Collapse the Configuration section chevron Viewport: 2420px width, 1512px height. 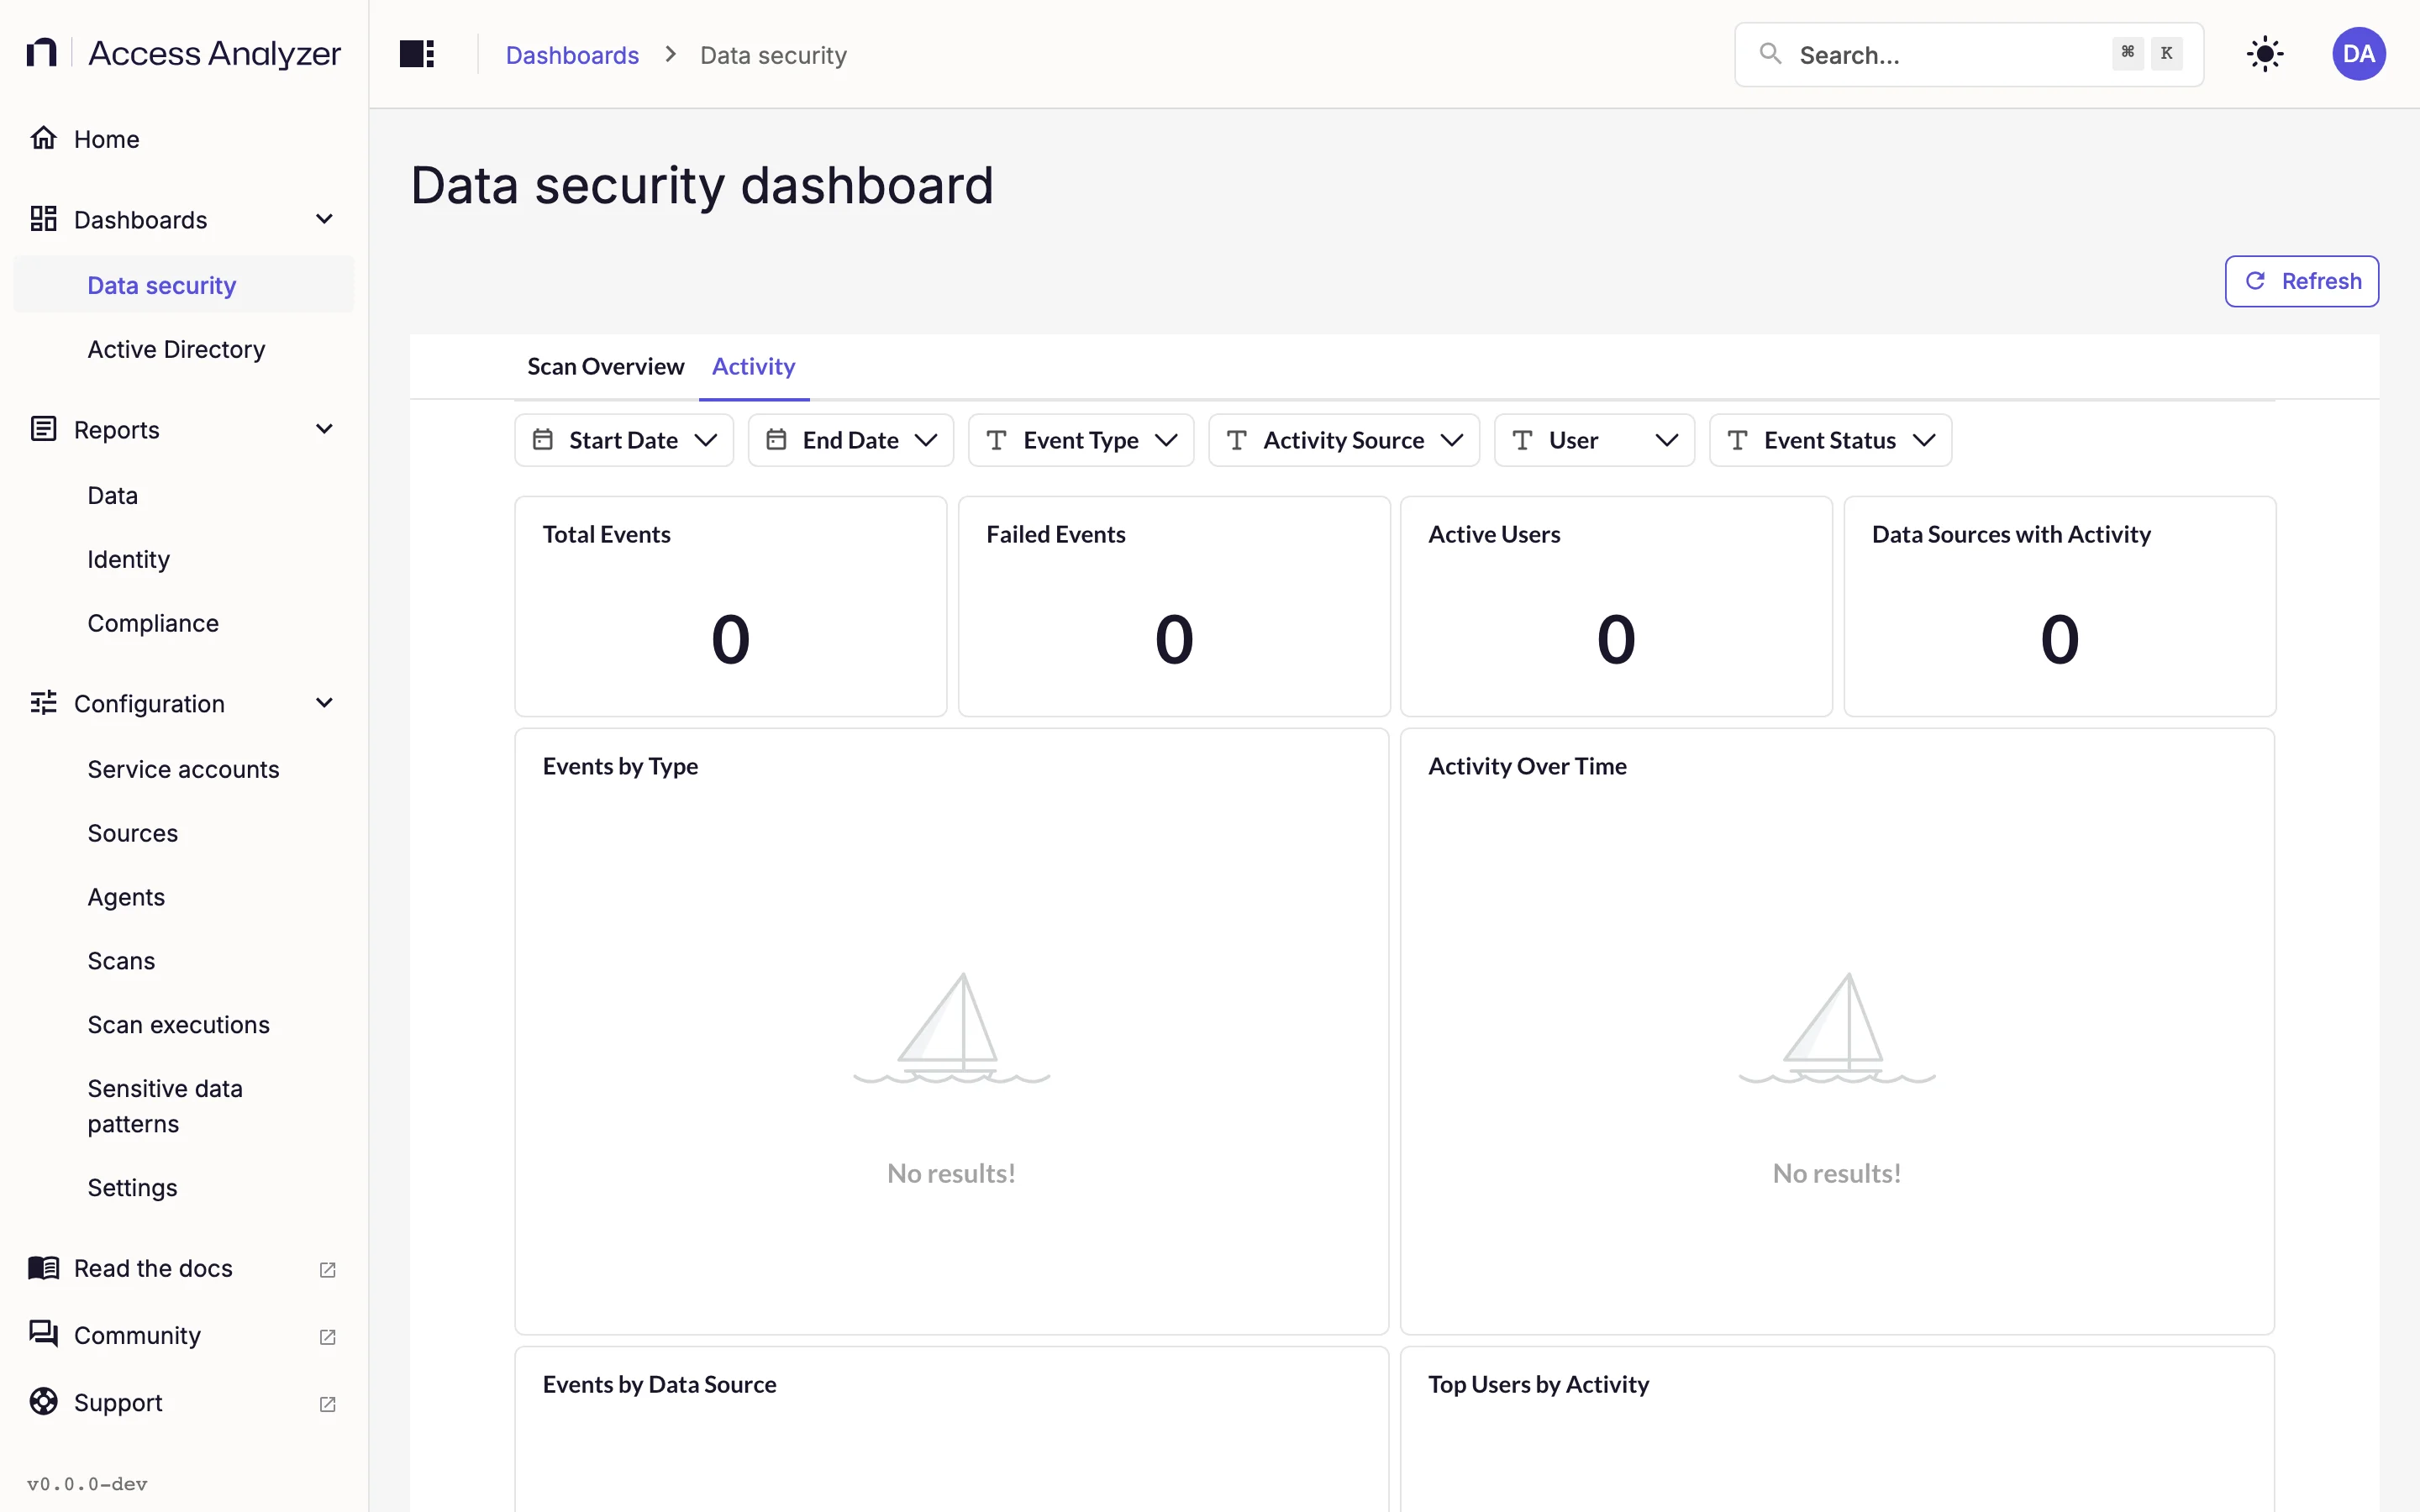pos(324,703)
